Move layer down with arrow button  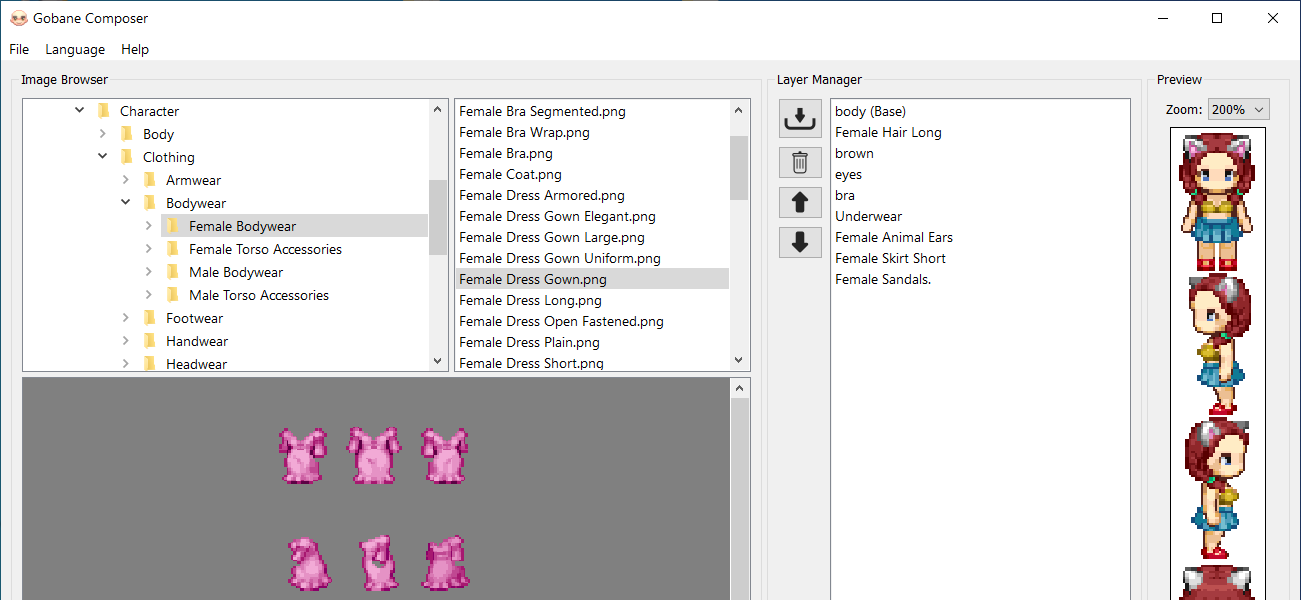800,243
